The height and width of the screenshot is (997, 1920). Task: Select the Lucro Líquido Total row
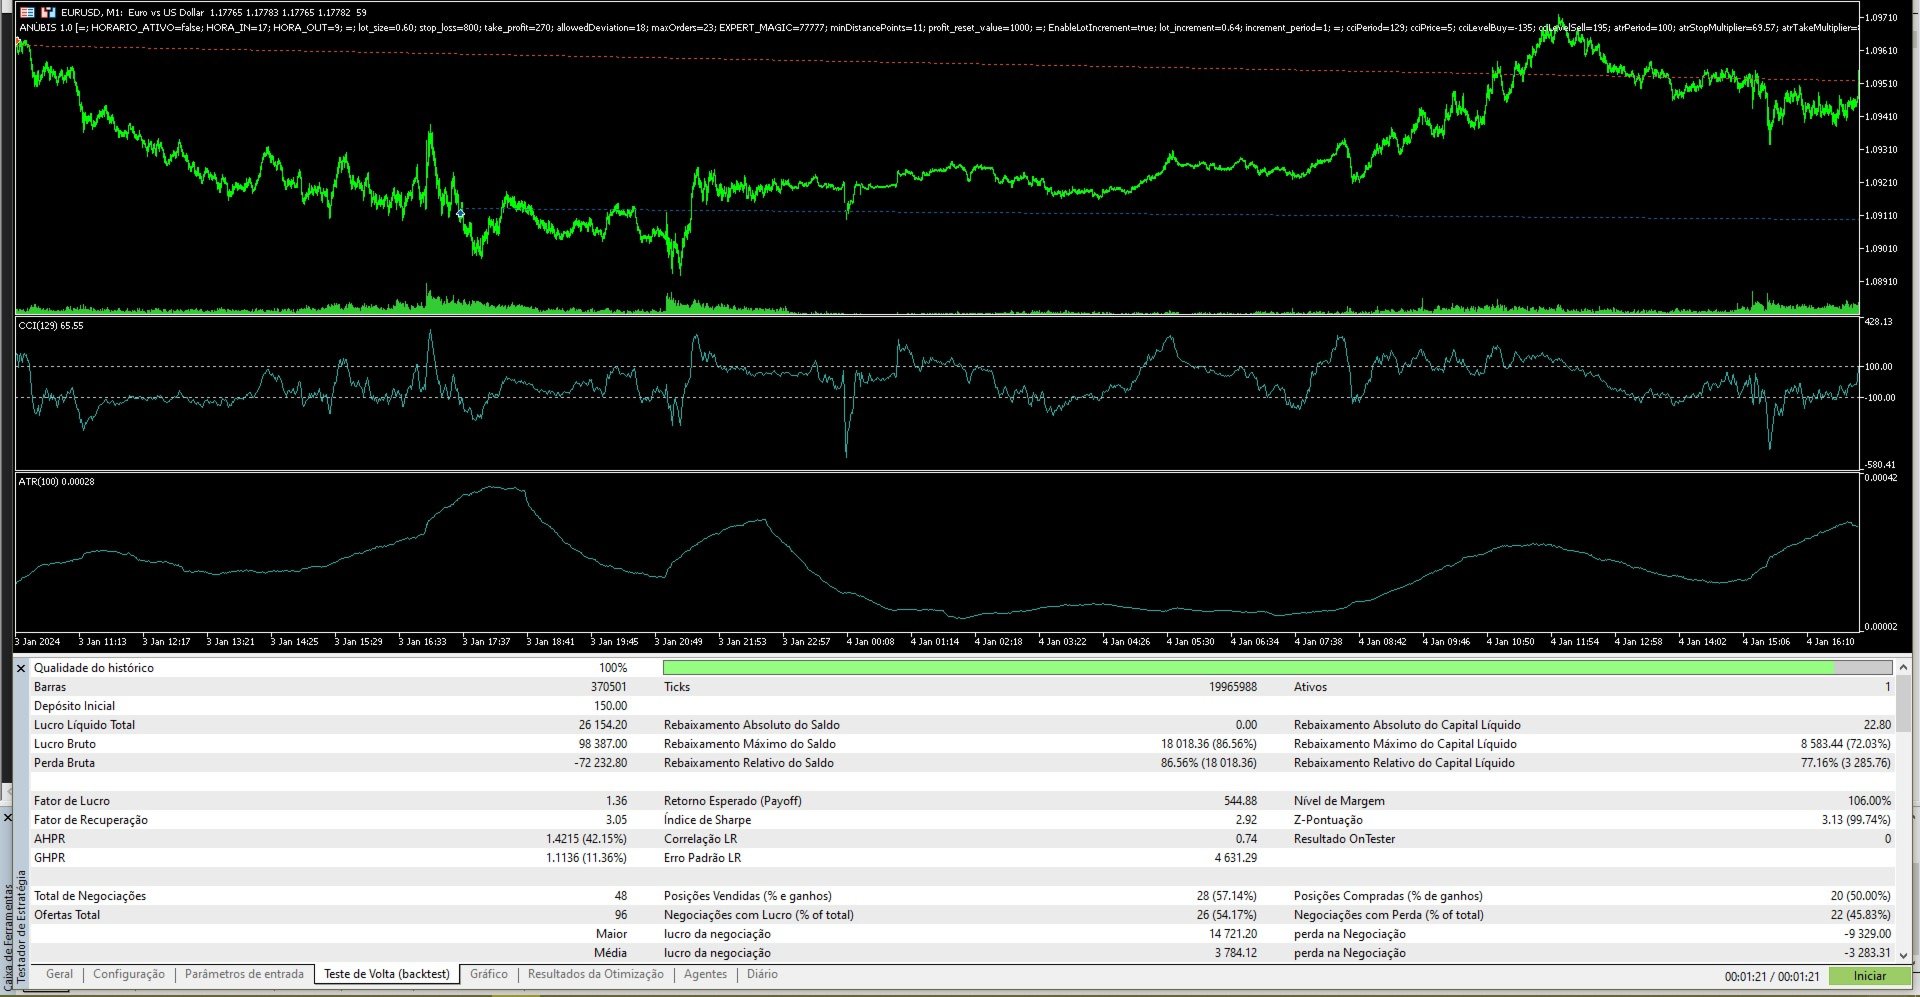tap(330, 725)
